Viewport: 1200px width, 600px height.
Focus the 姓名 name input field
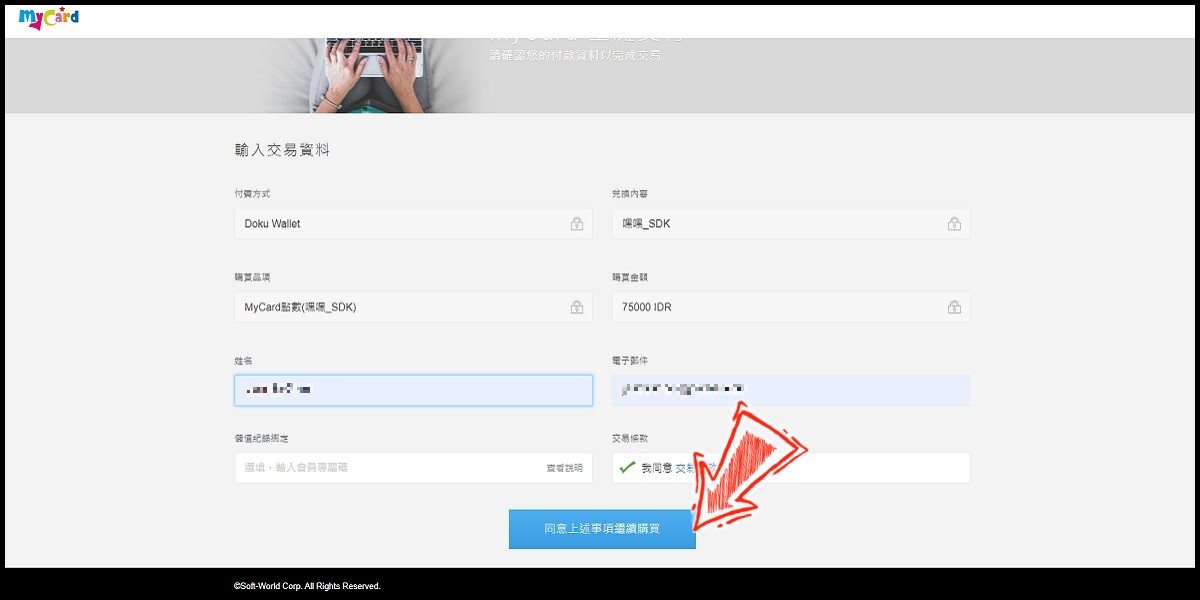coord(414,390)
